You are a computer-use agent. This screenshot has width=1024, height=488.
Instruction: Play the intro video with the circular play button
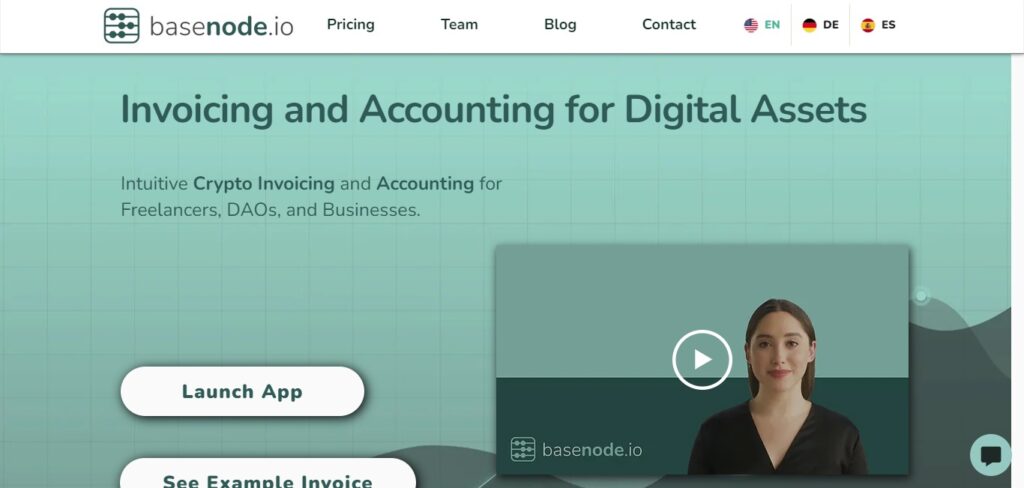click(702, 359)
